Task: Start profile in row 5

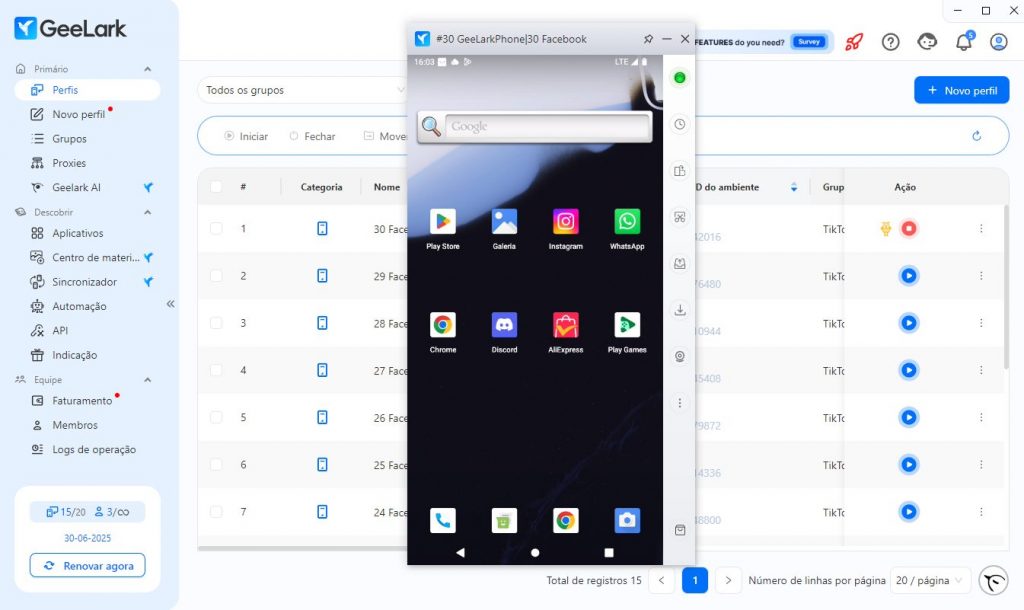Action: (x=908, y=417)
